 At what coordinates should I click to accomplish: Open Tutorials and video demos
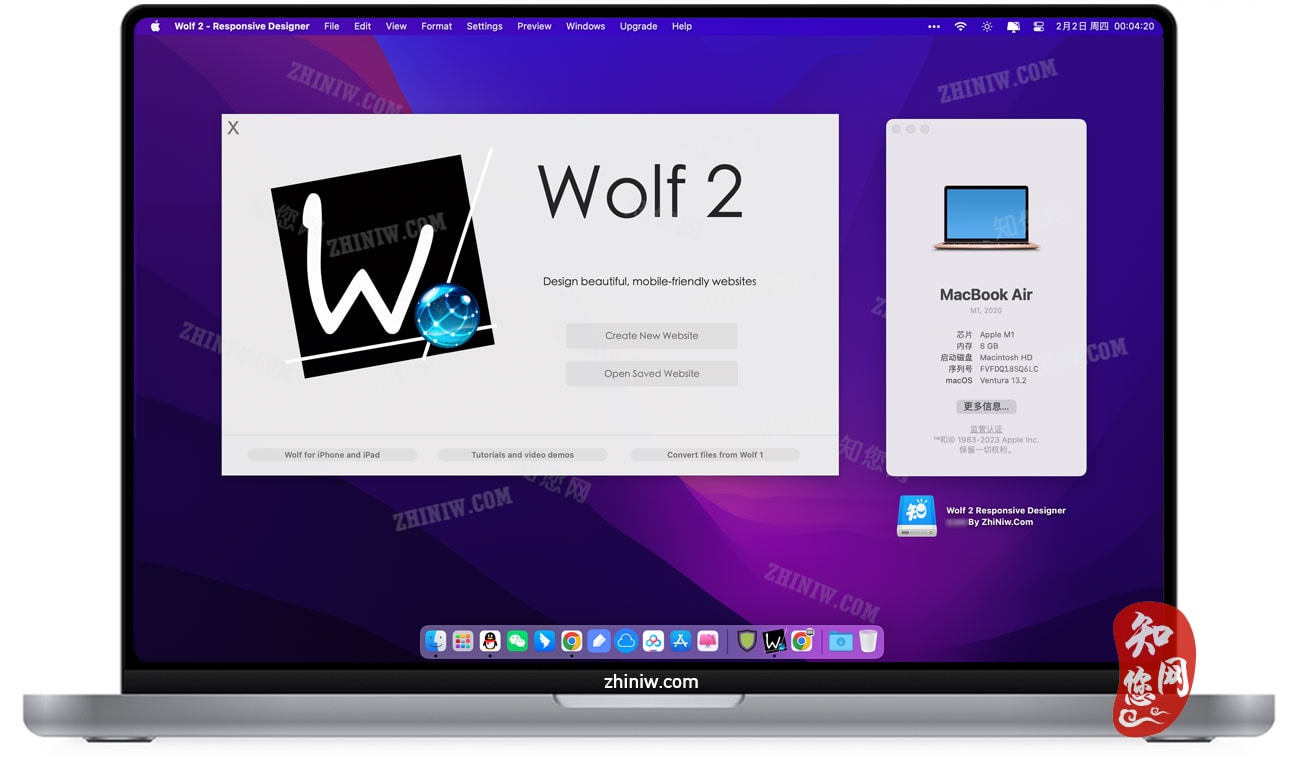[x=522, y=455]
